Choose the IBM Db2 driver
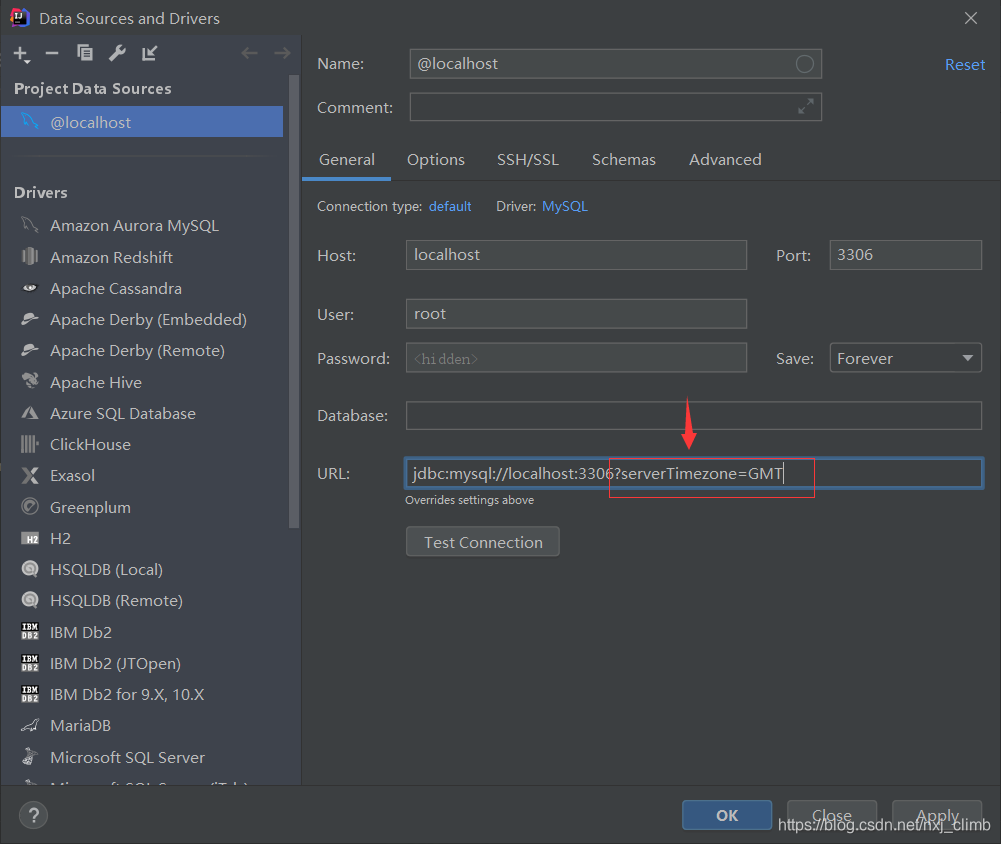 coord(80,632)
